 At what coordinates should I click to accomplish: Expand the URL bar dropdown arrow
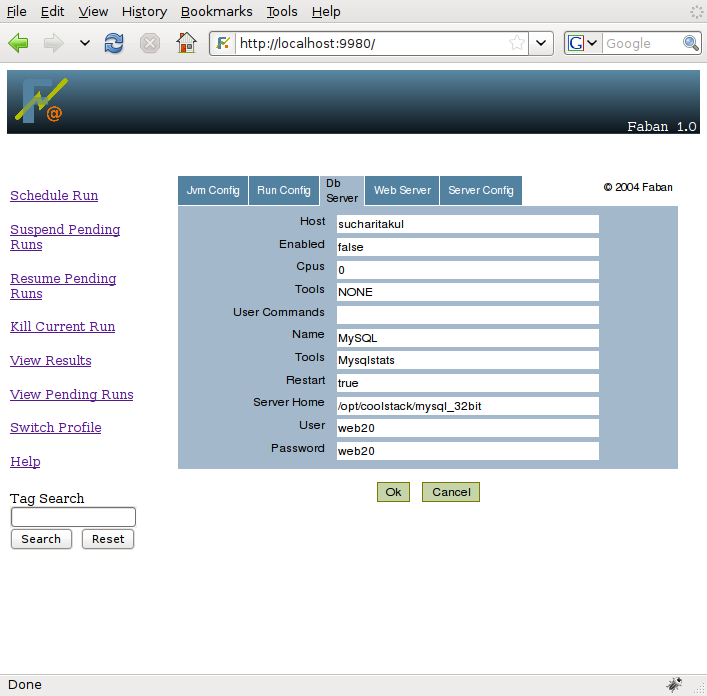[542, 43]
